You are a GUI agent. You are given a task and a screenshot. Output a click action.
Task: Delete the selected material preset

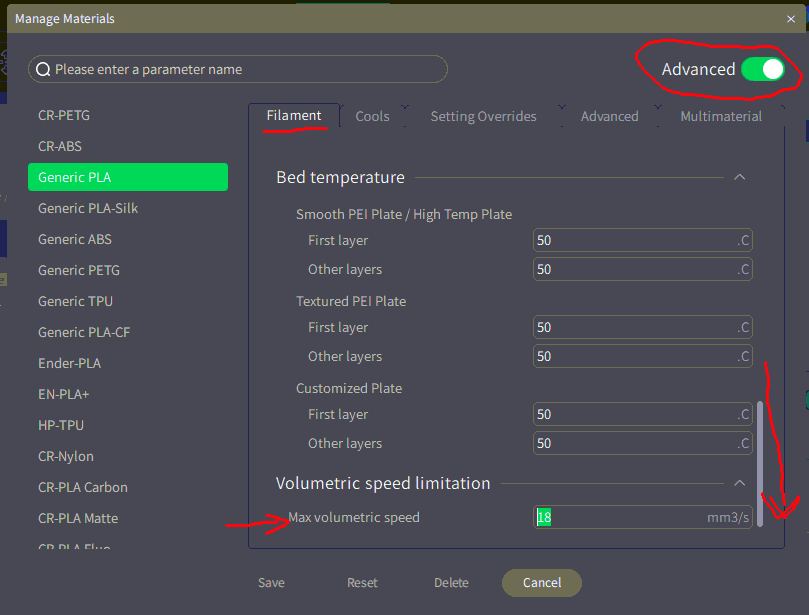click(x=451, y=583)
